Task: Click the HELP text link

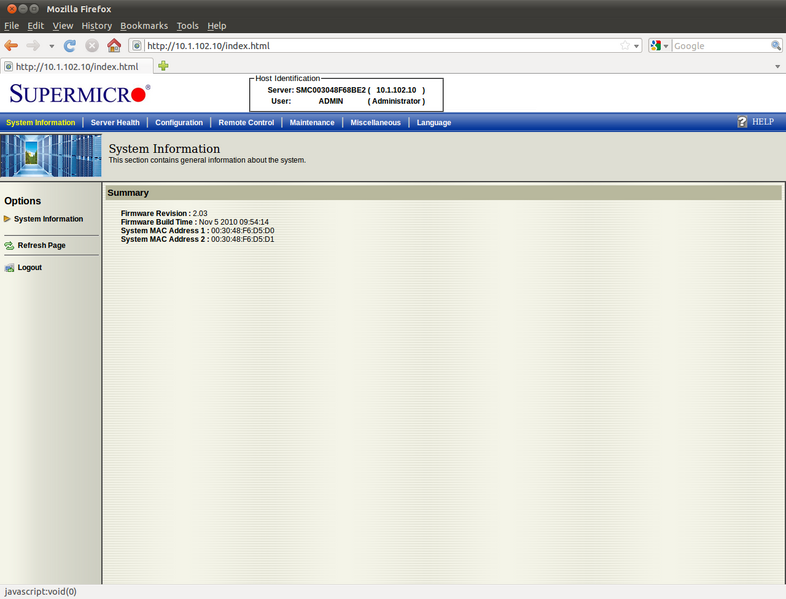Action: click(x=763, y=122)
